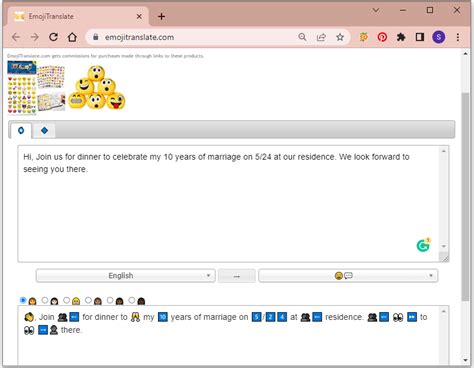Open the Grammarly icon in text box

tap(423, 245)
